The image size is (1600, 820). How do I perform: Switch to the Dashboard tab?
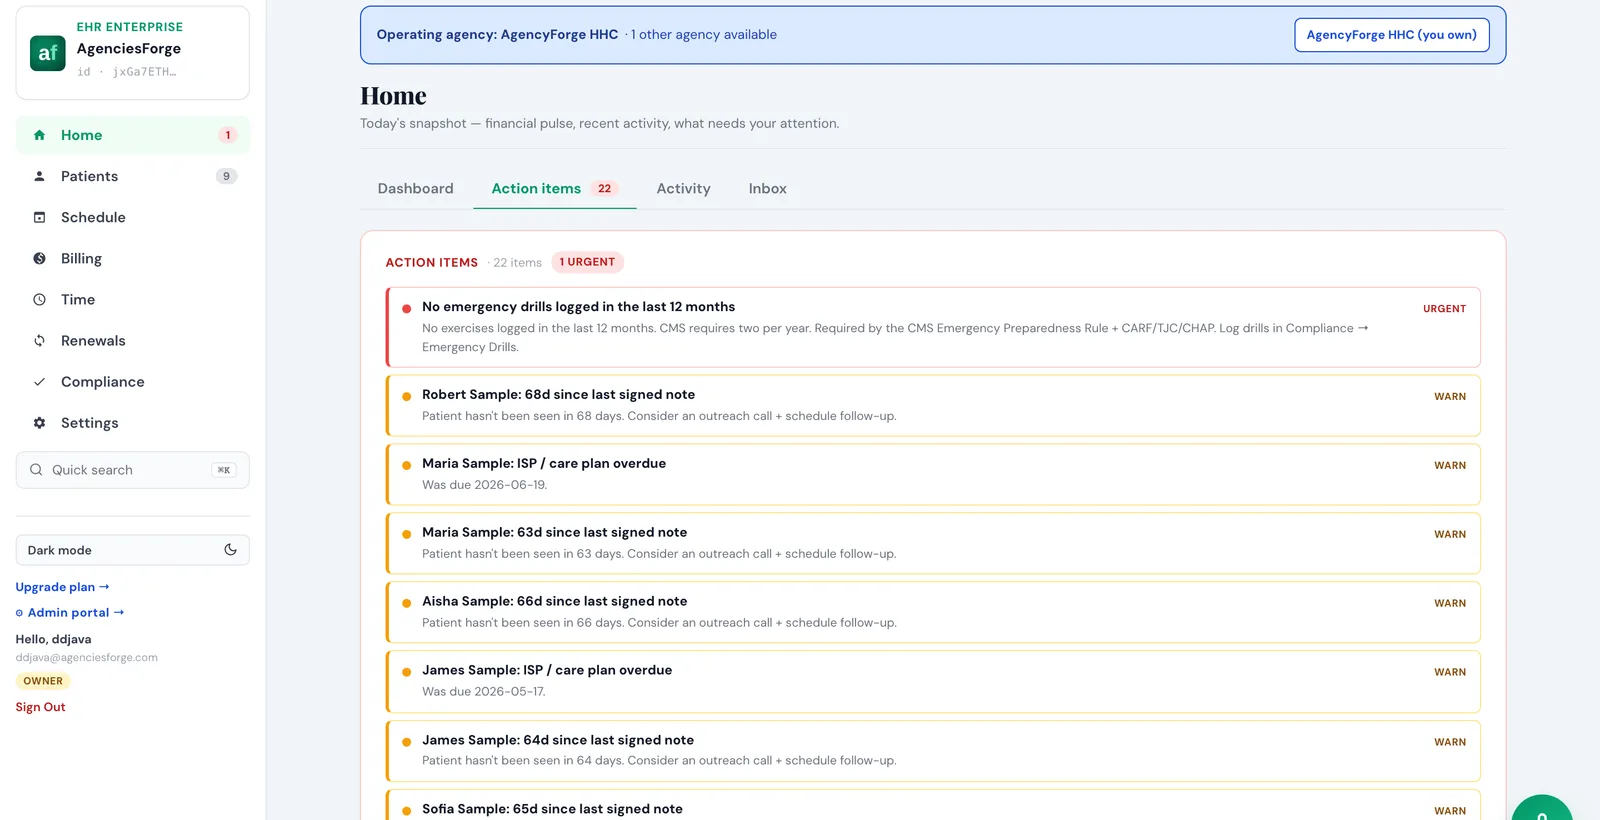tap(415, 188)
